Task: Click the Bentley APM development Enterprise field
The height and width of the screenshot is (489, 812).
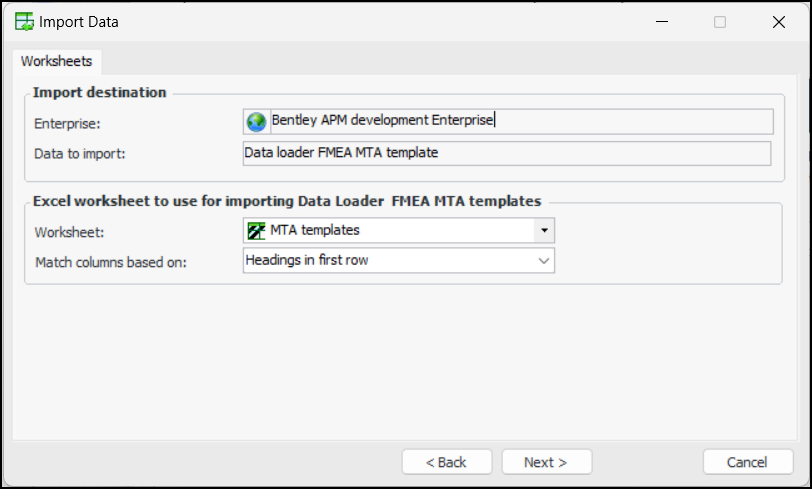Action: tap(510, 121)
